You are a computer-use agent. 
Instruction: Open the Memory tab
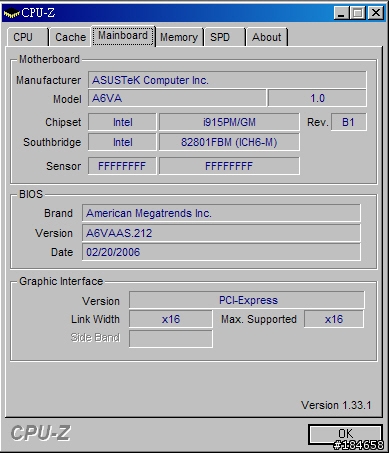coord(179,37)
